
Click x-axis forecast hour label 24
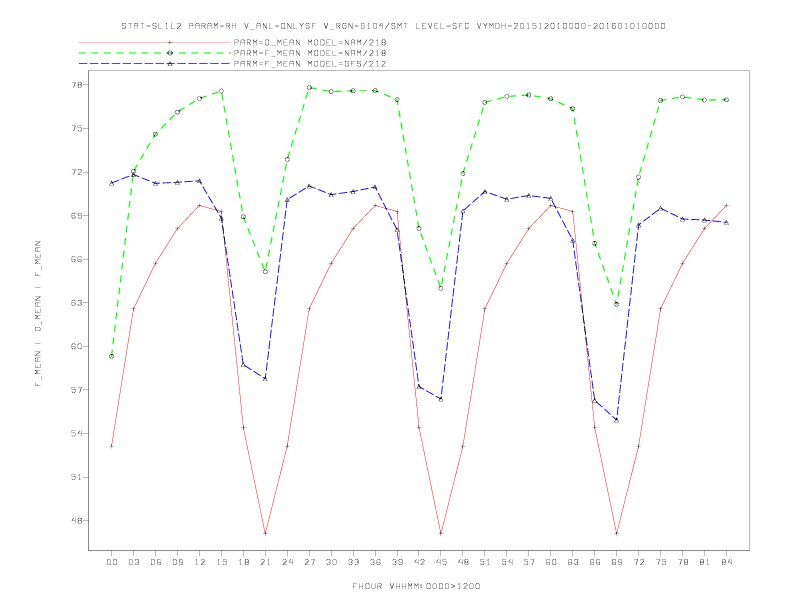tap(287, 562)
